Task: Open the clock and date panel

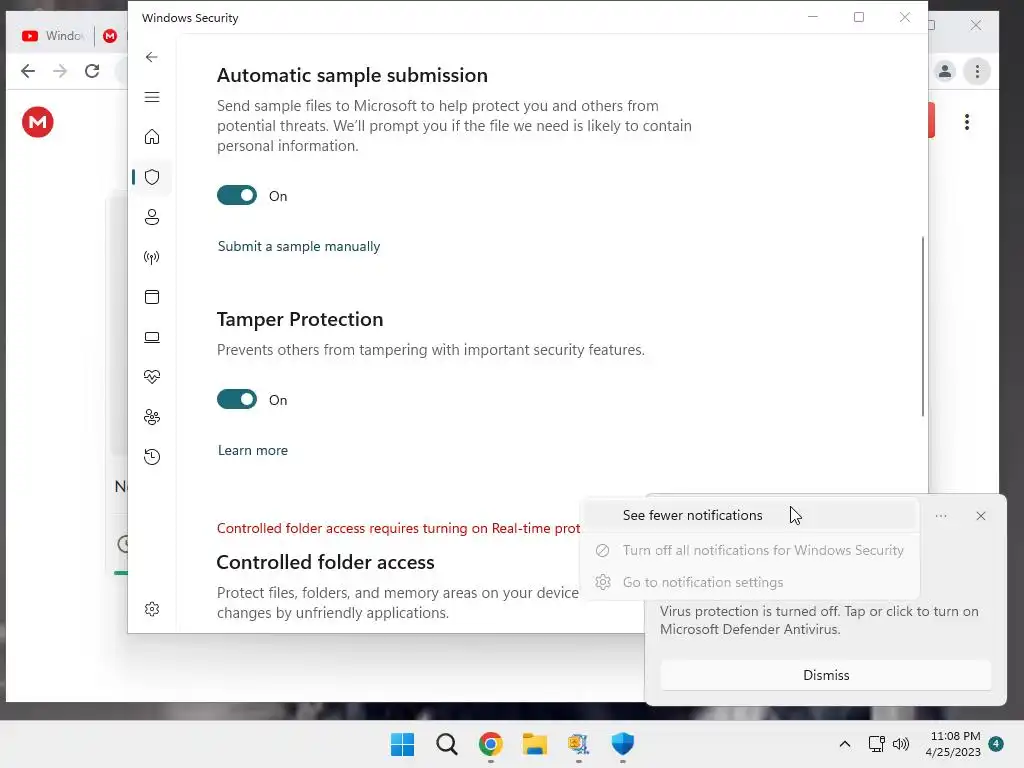Action: (x=953, y=744)
